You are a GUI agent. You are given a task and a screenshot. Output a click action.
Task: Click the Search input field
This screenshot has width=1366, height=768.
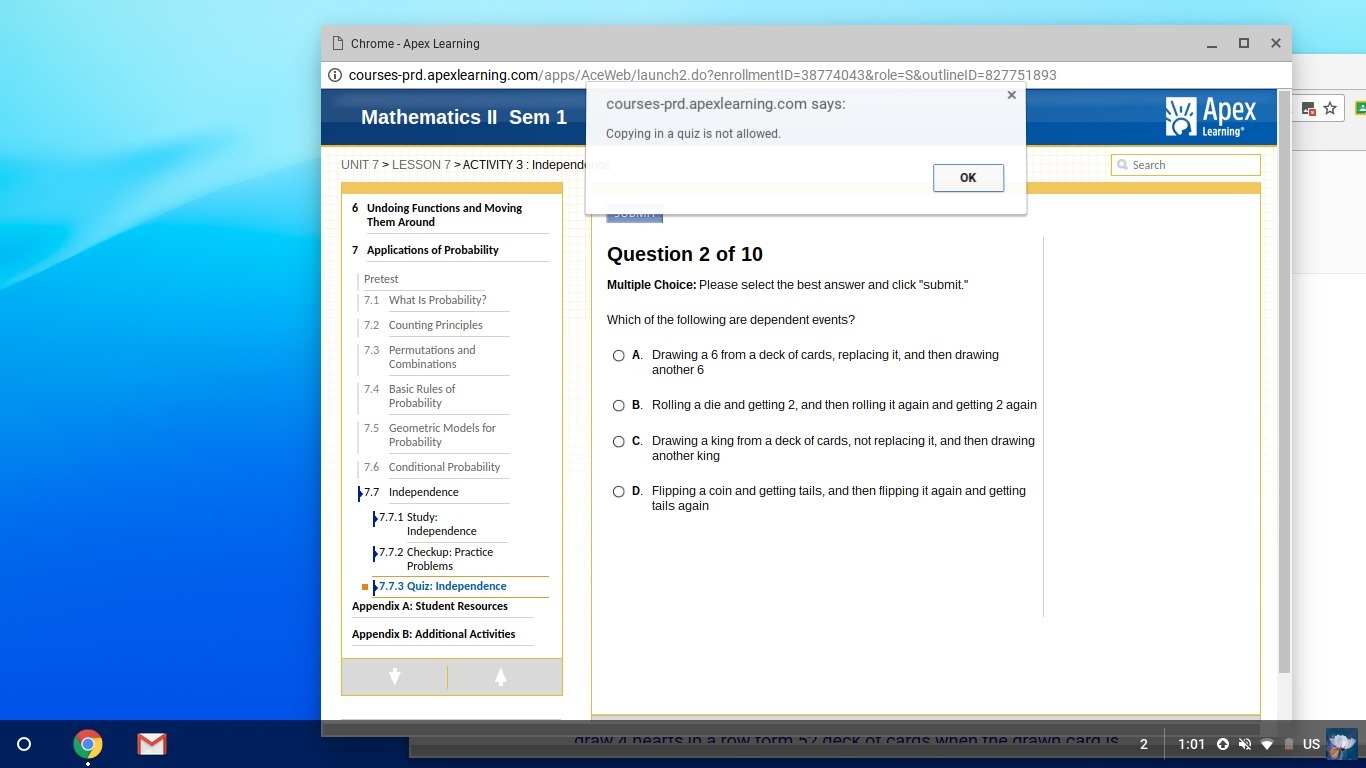[x=1186, y=165]
